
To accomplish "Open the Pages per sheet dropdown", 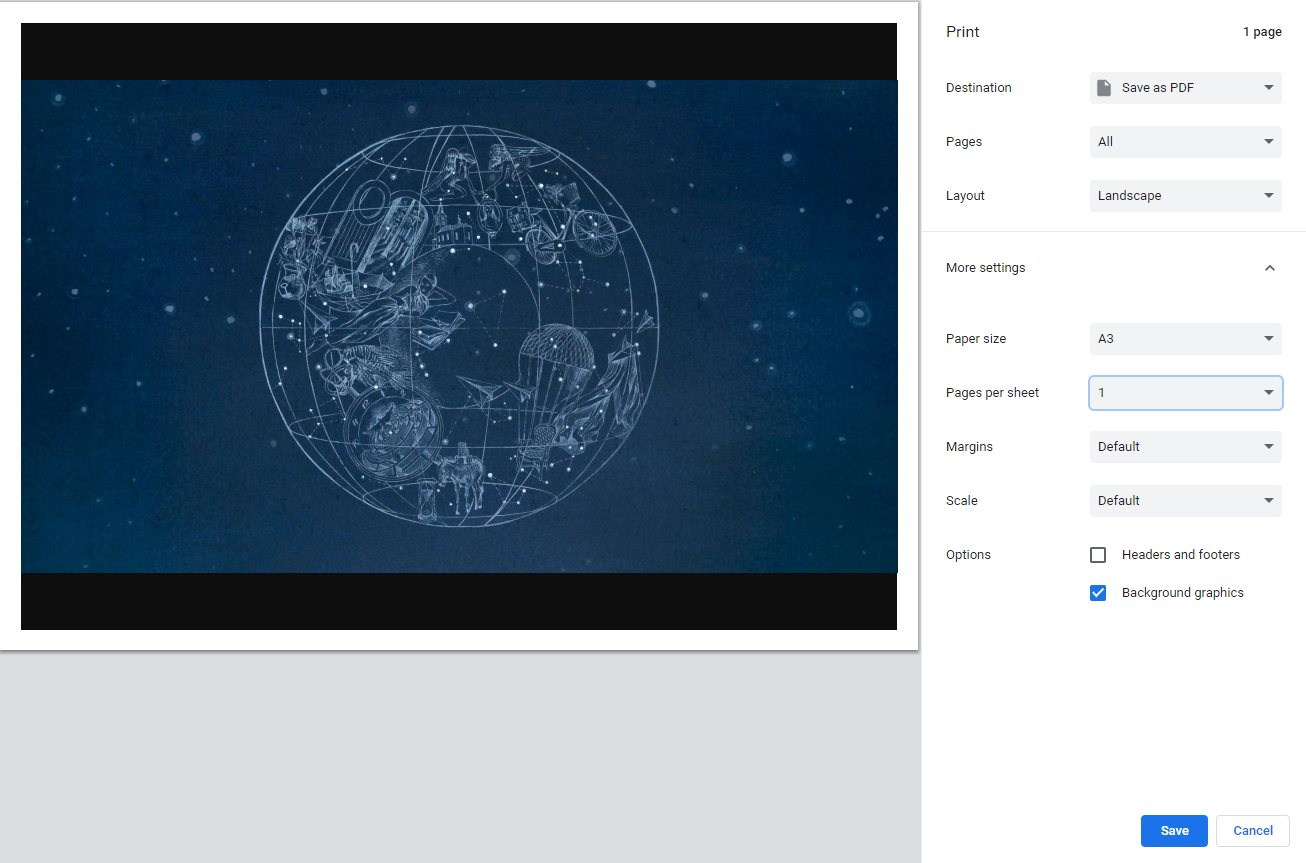I will coord(1185,393).
